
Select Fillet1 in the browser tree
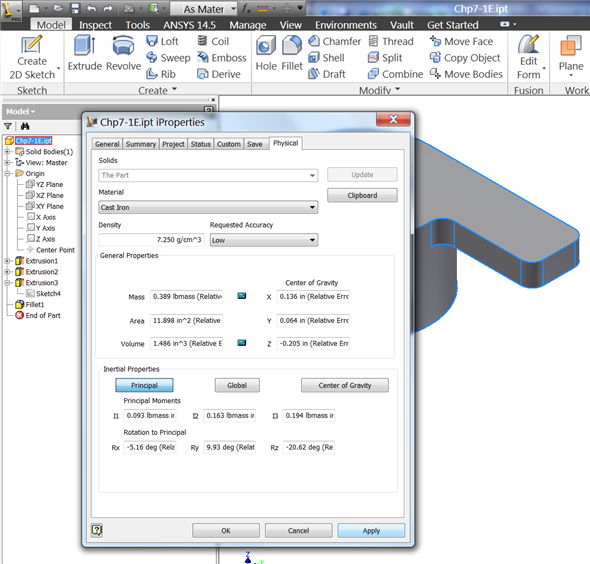[x=35, y=304]
